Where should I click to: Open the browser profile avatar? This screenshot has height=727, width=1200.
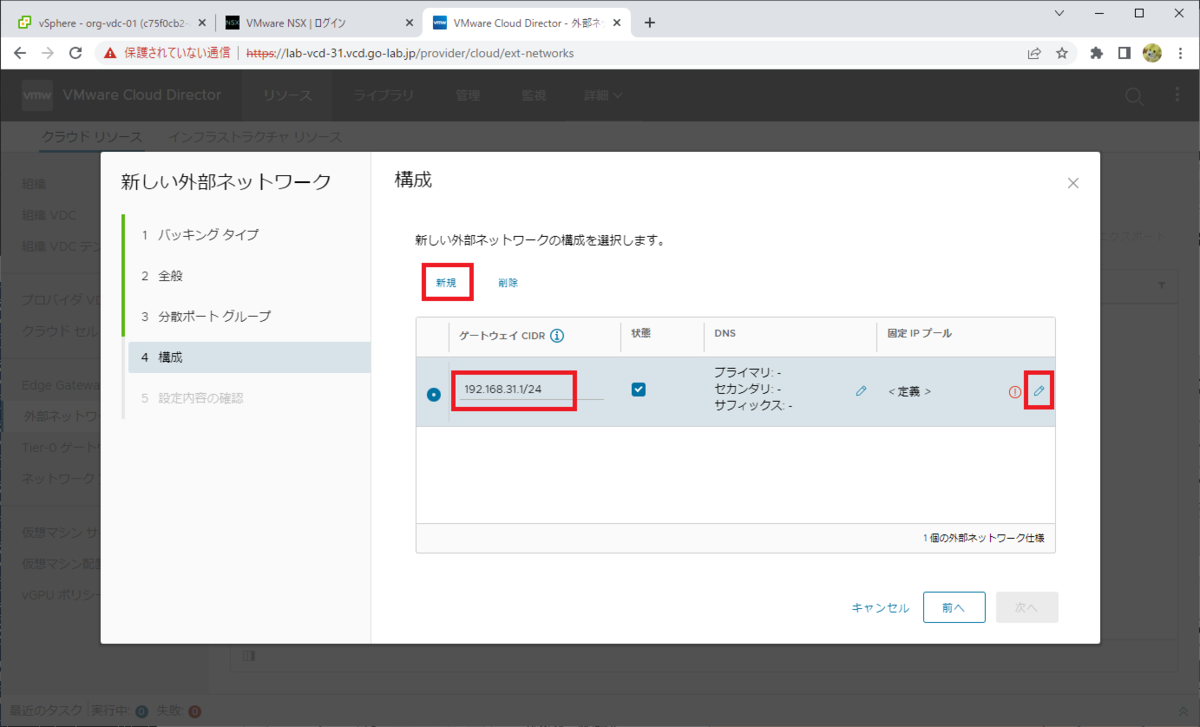click(1151, 53)
